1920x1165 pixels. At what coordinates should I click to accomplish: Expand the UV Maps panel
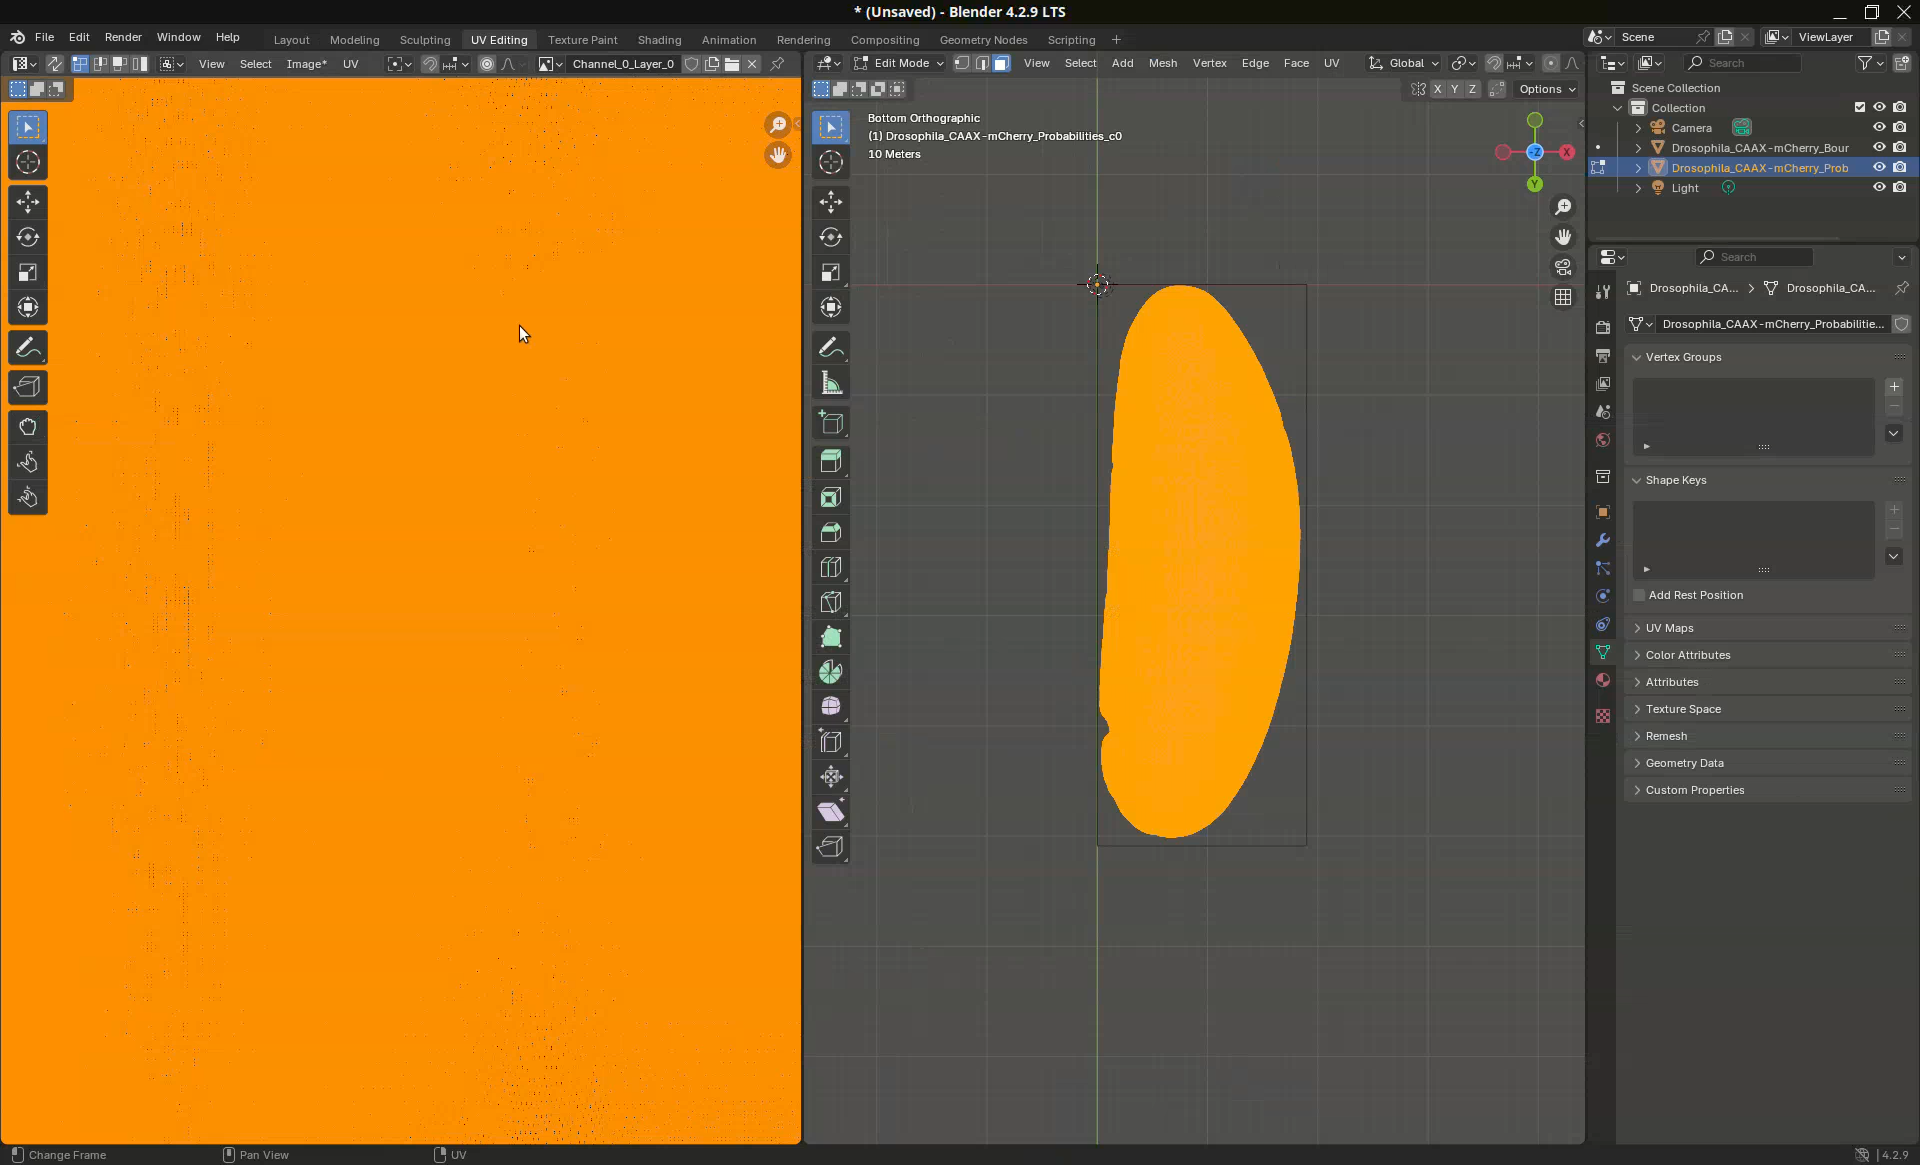click(x=1669, y=628)
